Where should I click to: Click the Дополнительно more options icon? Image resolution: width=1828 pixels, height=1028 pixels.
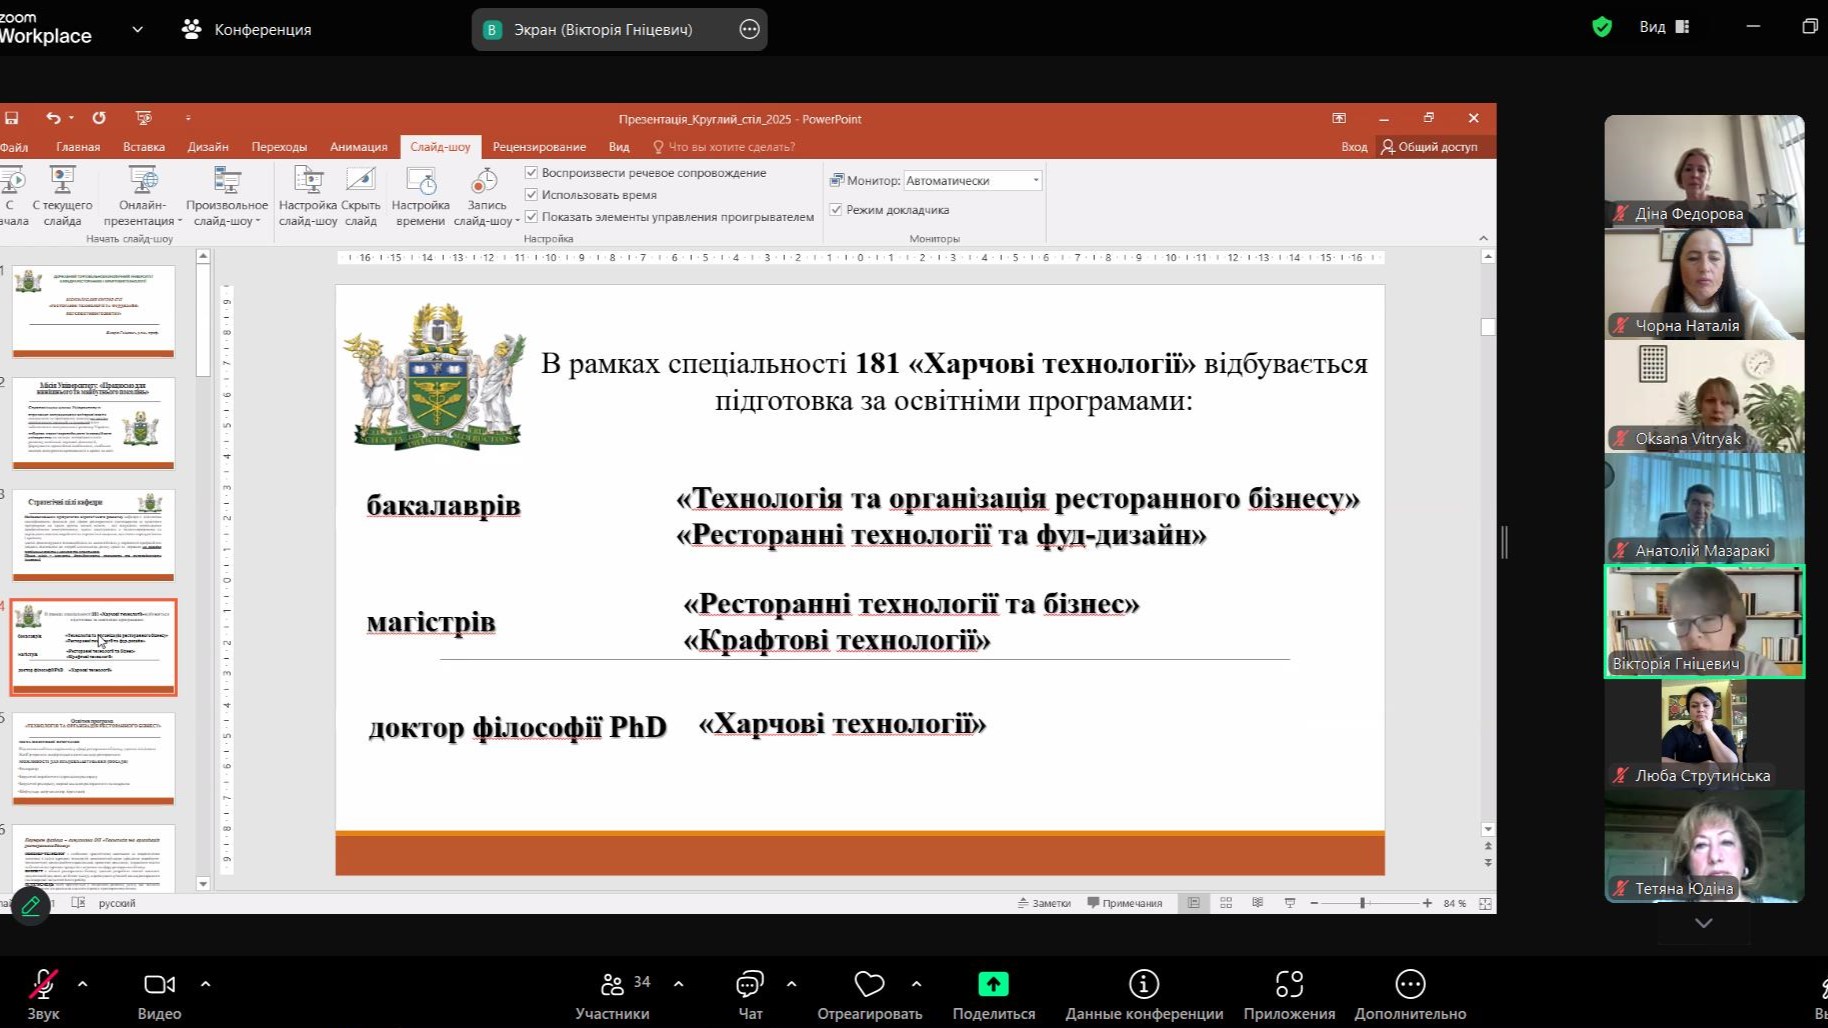pos(1410,985)
